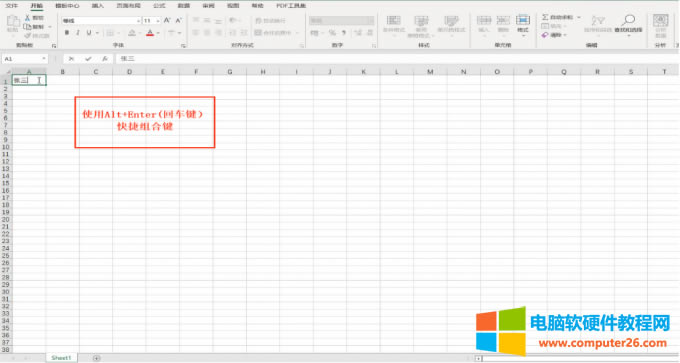The width and height of the screenshot is (680, 363).
Task: Open the font name dropdown
Action: tap(138, 21)
